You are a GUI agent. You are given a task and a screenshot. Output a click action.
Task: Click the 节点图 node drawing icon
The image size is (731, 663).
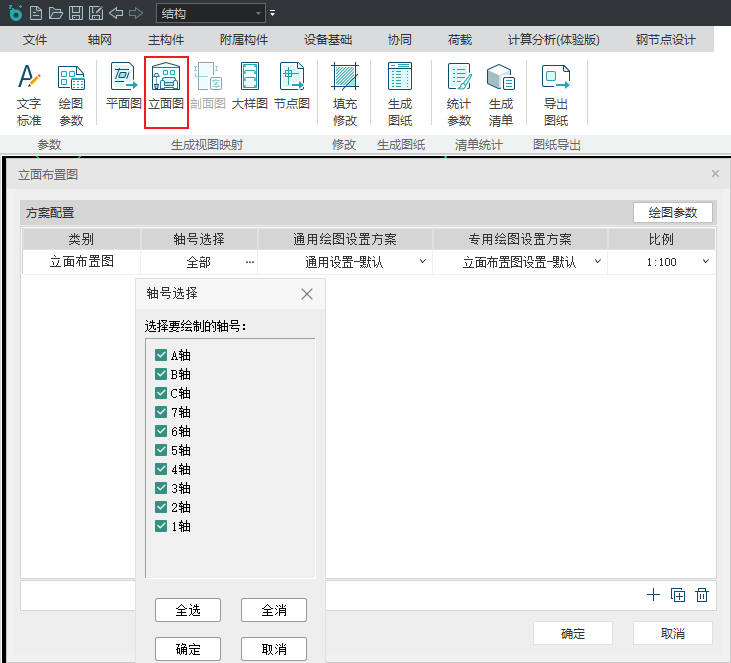[291, 86]
